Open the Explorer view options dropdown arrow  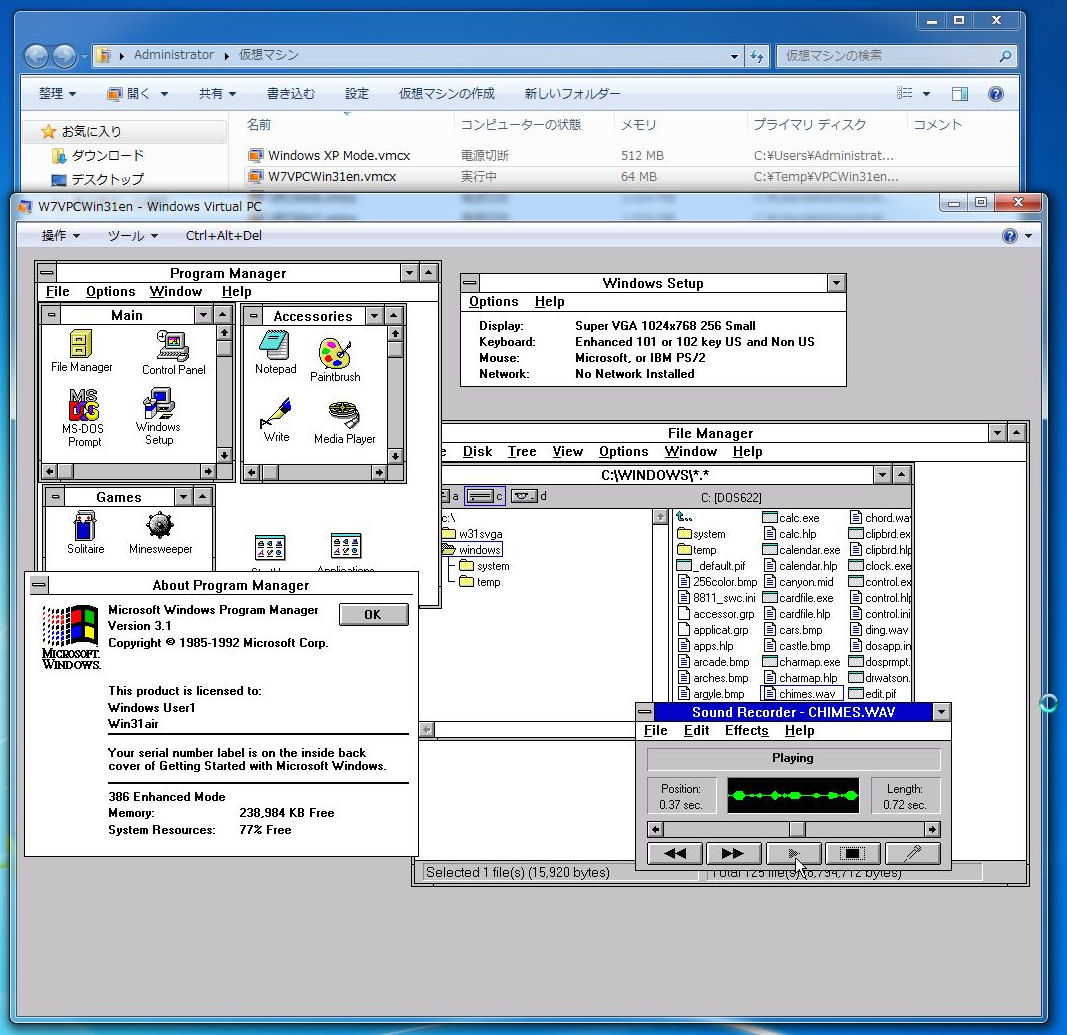(x=926, y=94)
